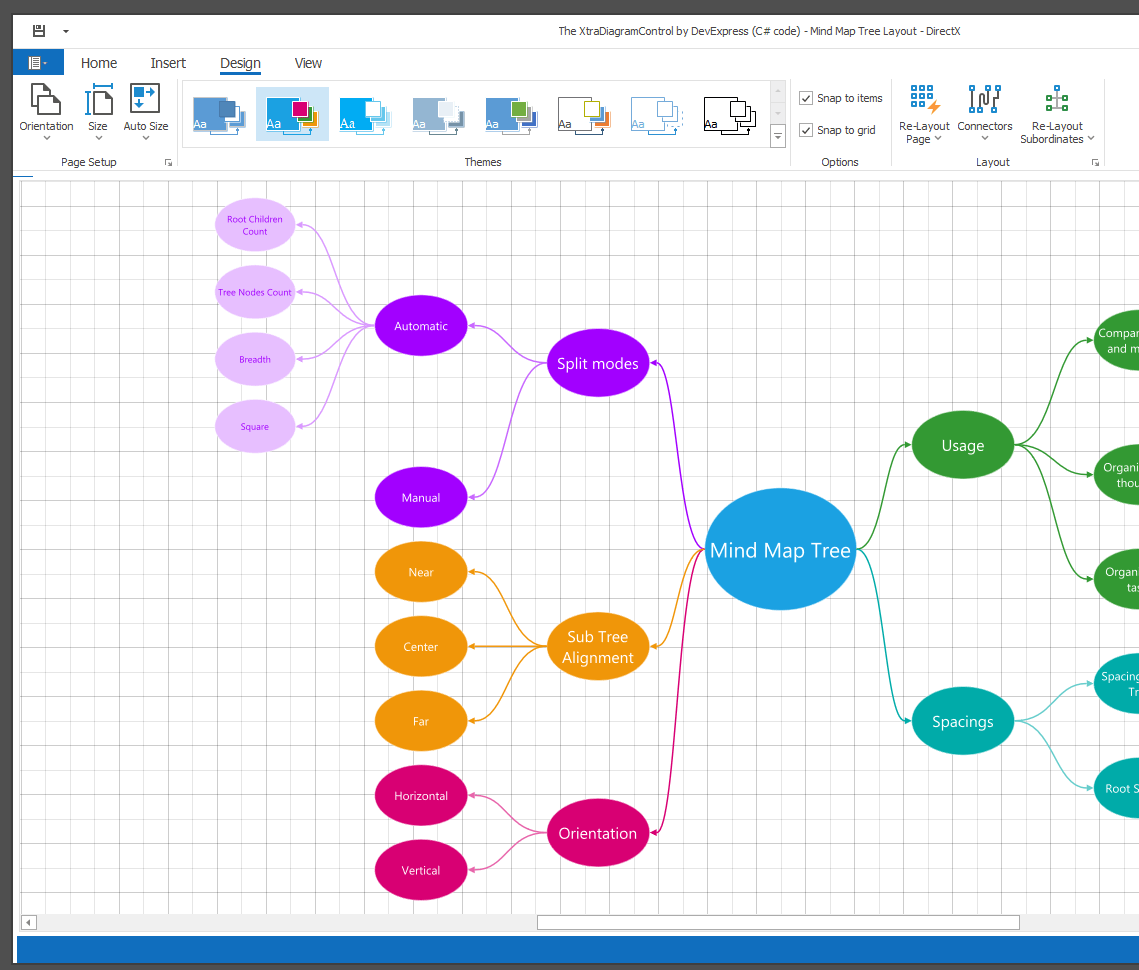This screenshot has width=1139, height=970.
Task: Select the Center node
Action: pos(421,646)
